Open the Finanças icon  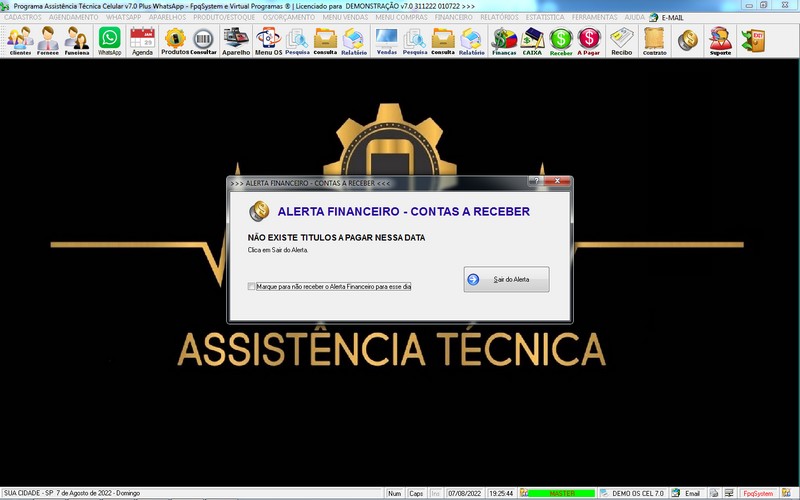point(504,41)
